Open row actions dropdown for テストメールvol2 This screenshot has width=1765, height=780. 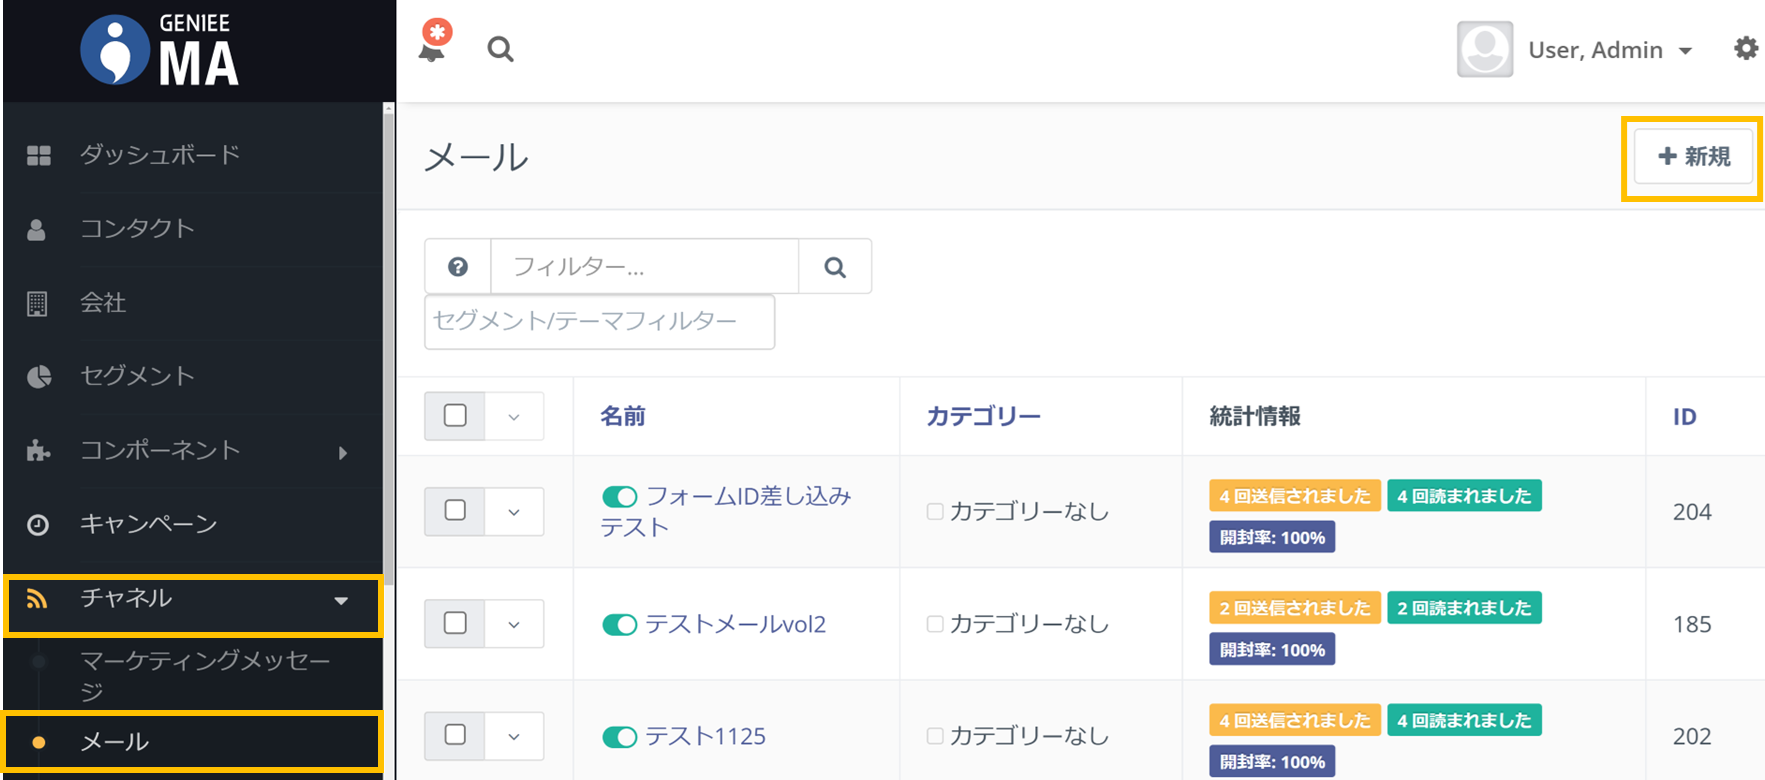514,625
